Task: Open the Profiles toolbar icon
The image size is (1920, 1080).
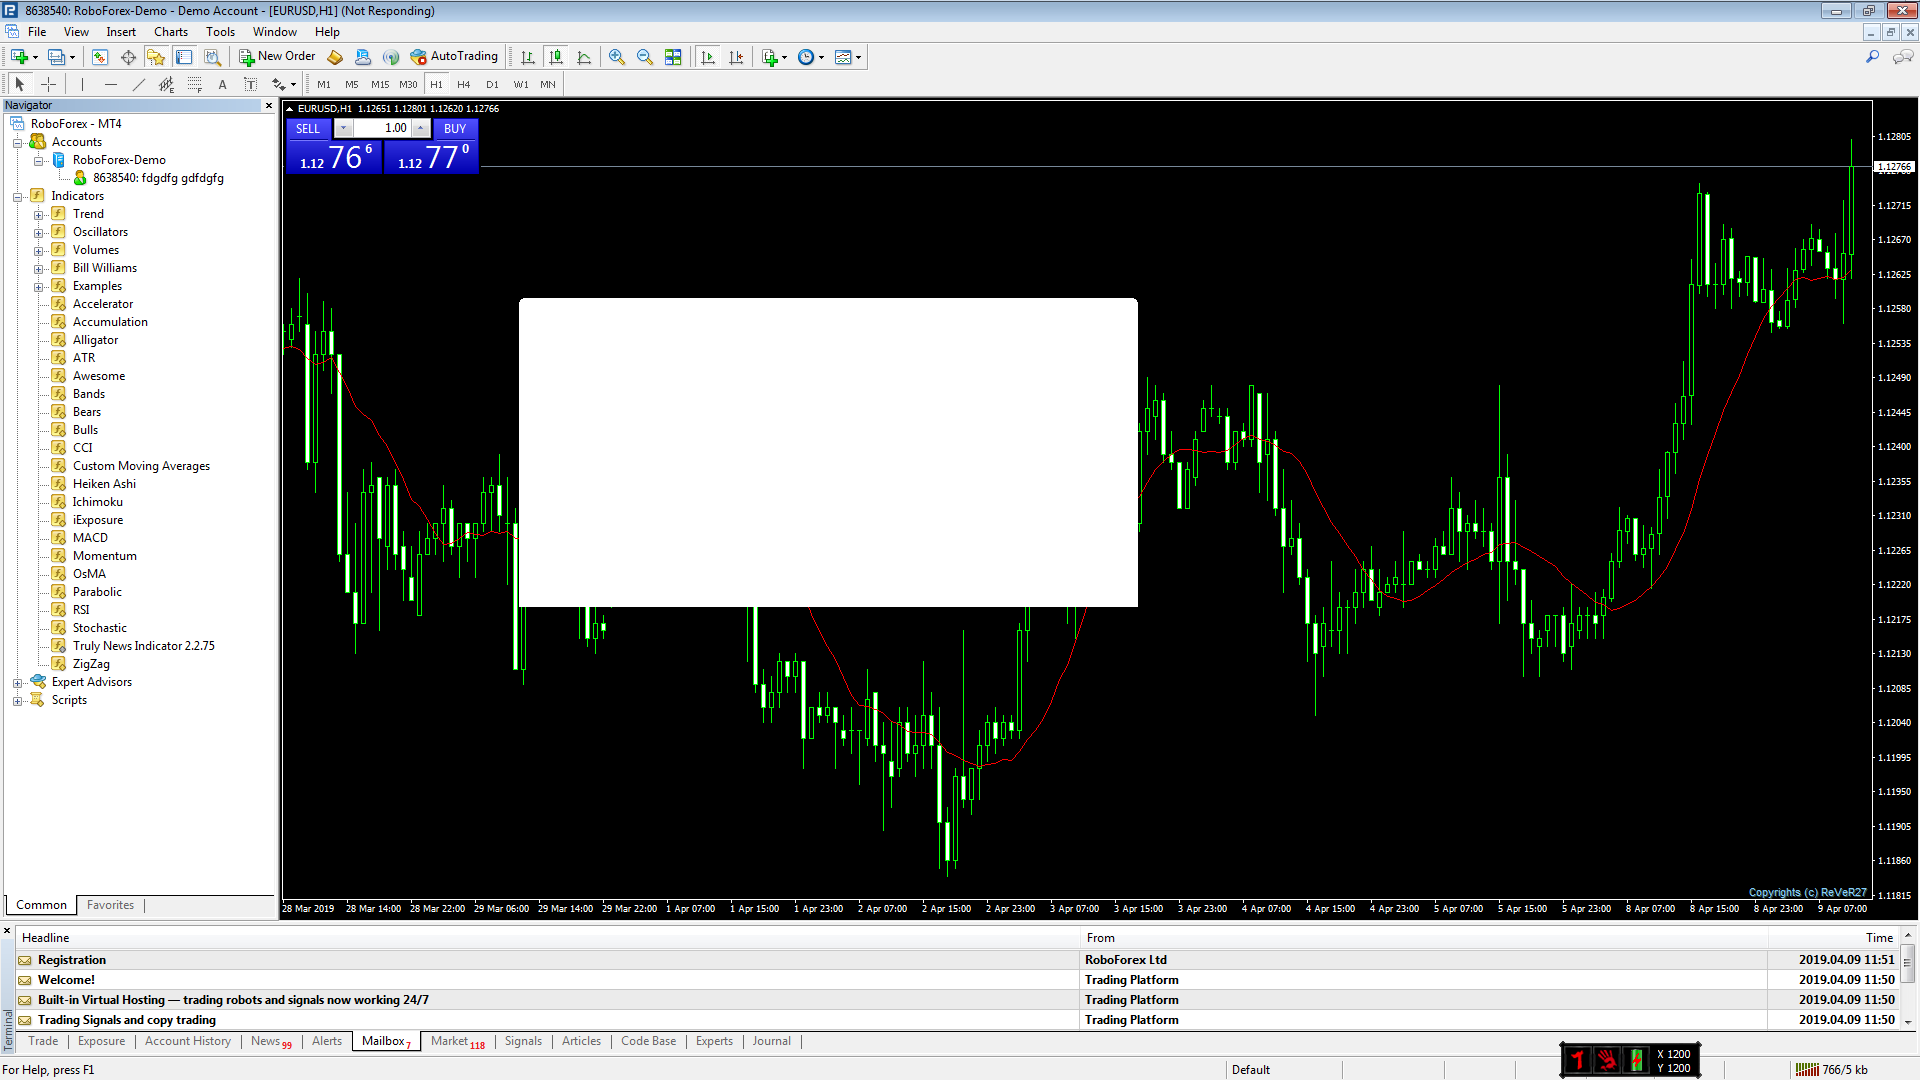Action: (57, 57)
